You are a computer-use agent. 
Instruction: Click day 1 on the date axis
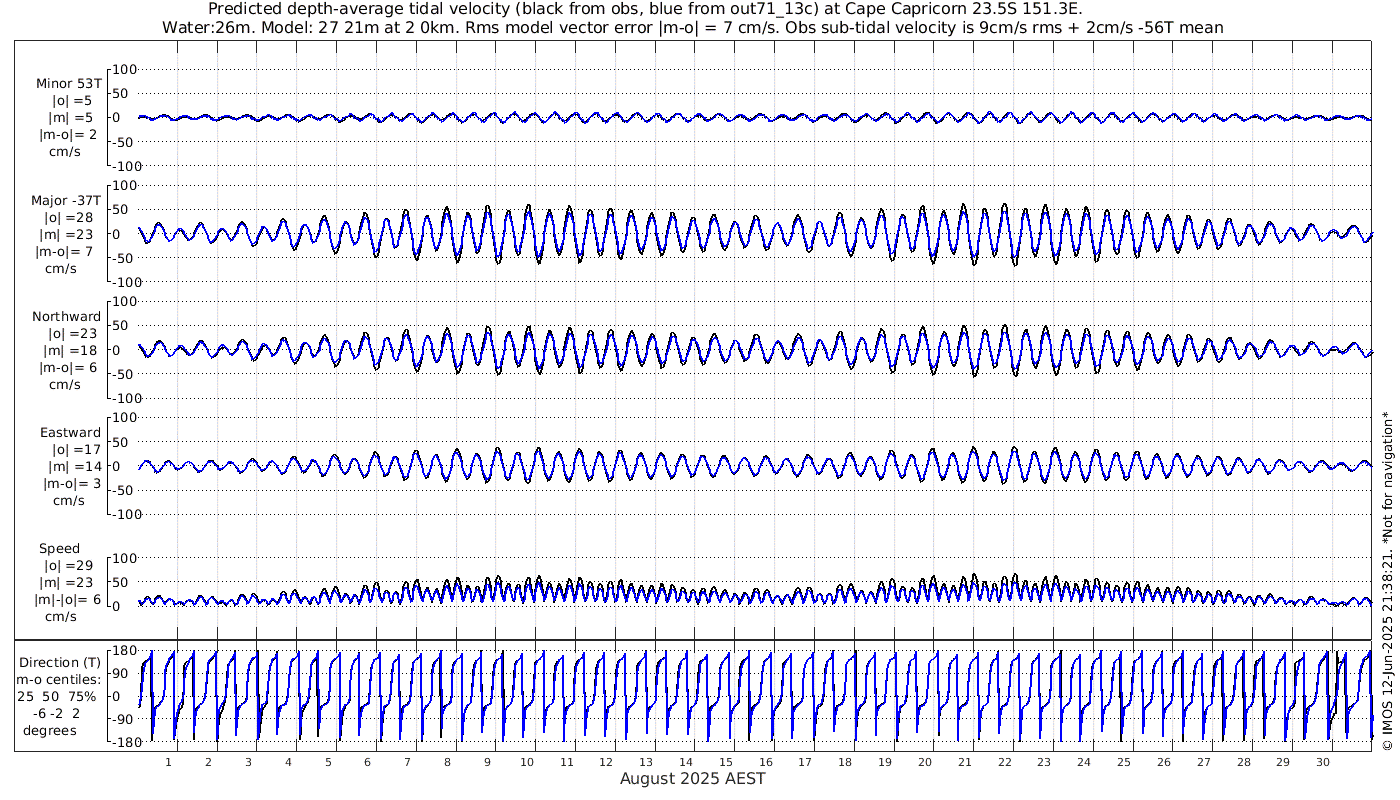169,762
